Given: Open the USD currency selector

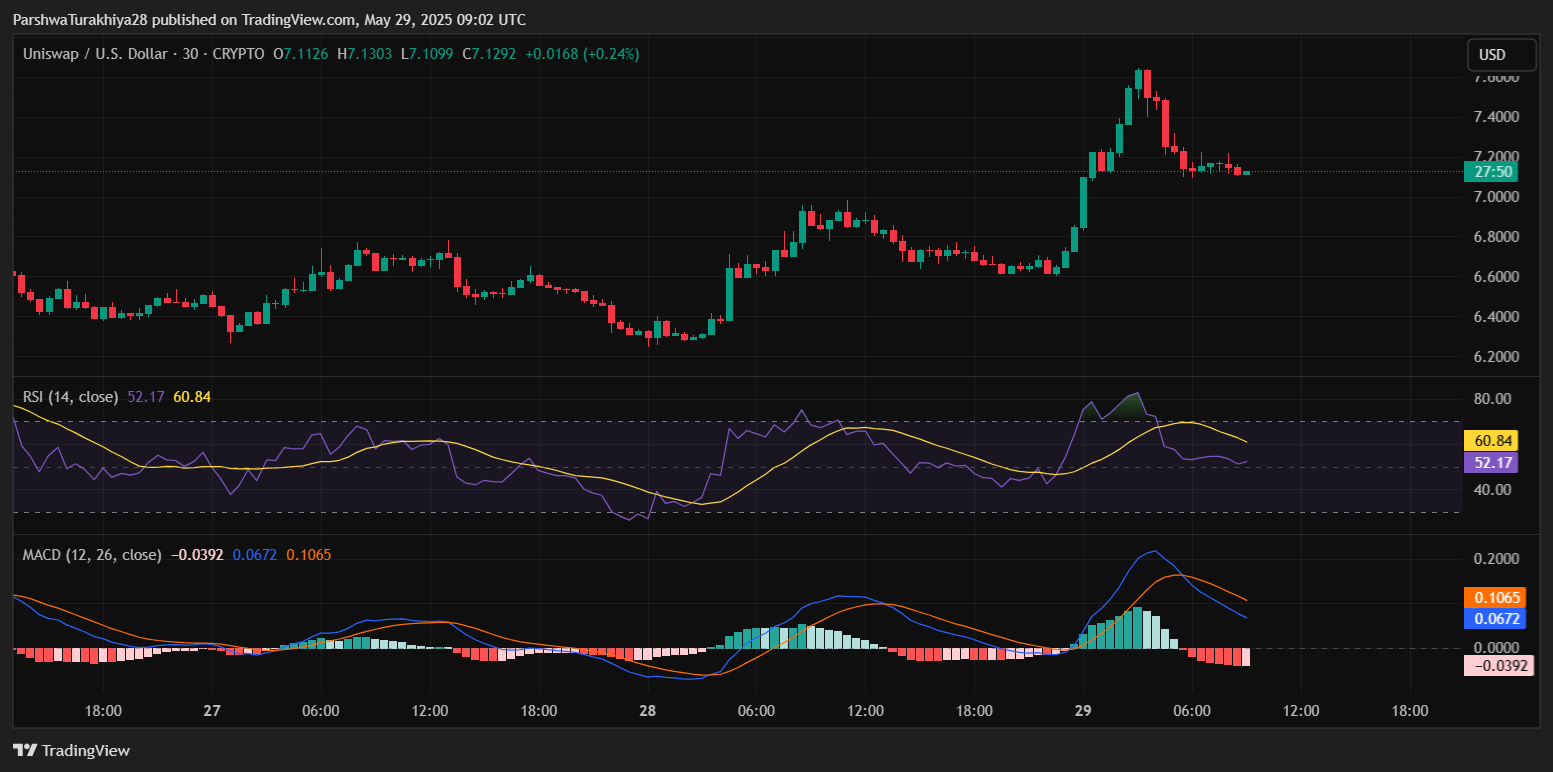Looking at the screenshot, I should tap(1492, 55).
